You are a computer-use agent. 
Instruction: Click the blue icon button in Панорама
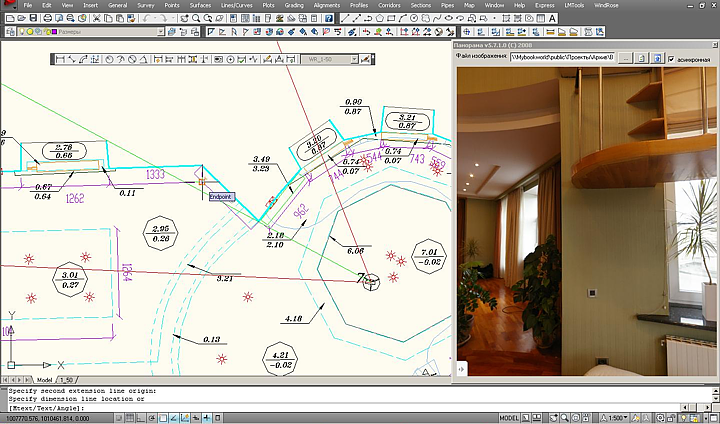coord(658,58)
